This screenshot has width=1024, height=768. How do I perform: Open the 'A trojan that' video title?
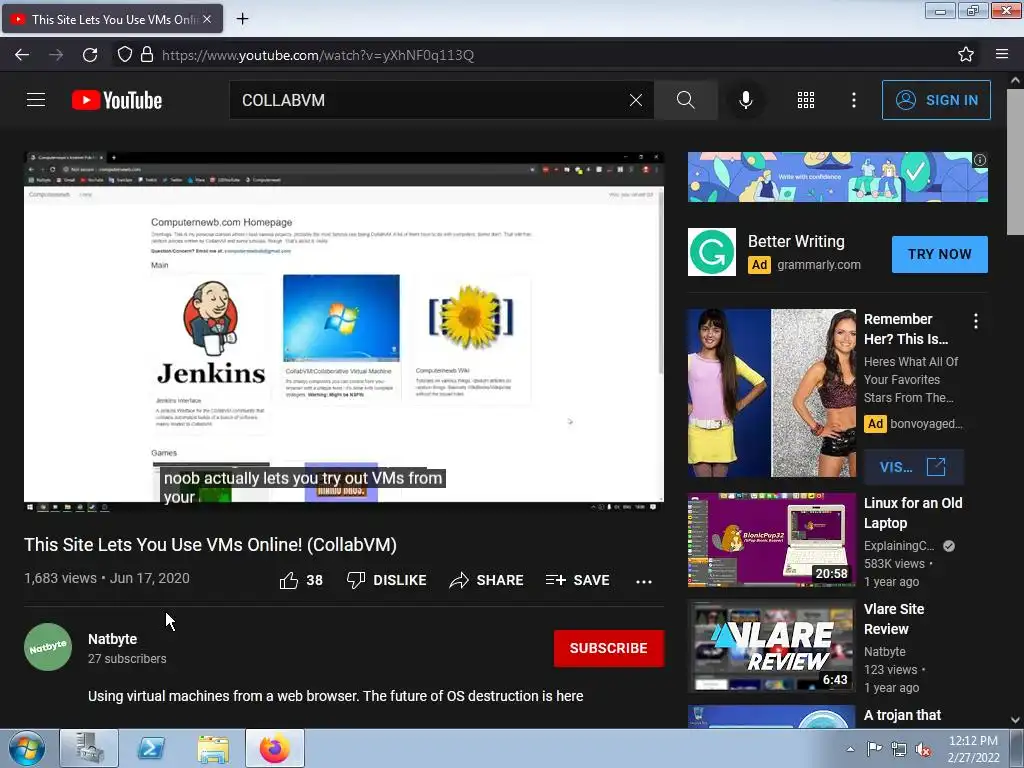click(902, 715)
